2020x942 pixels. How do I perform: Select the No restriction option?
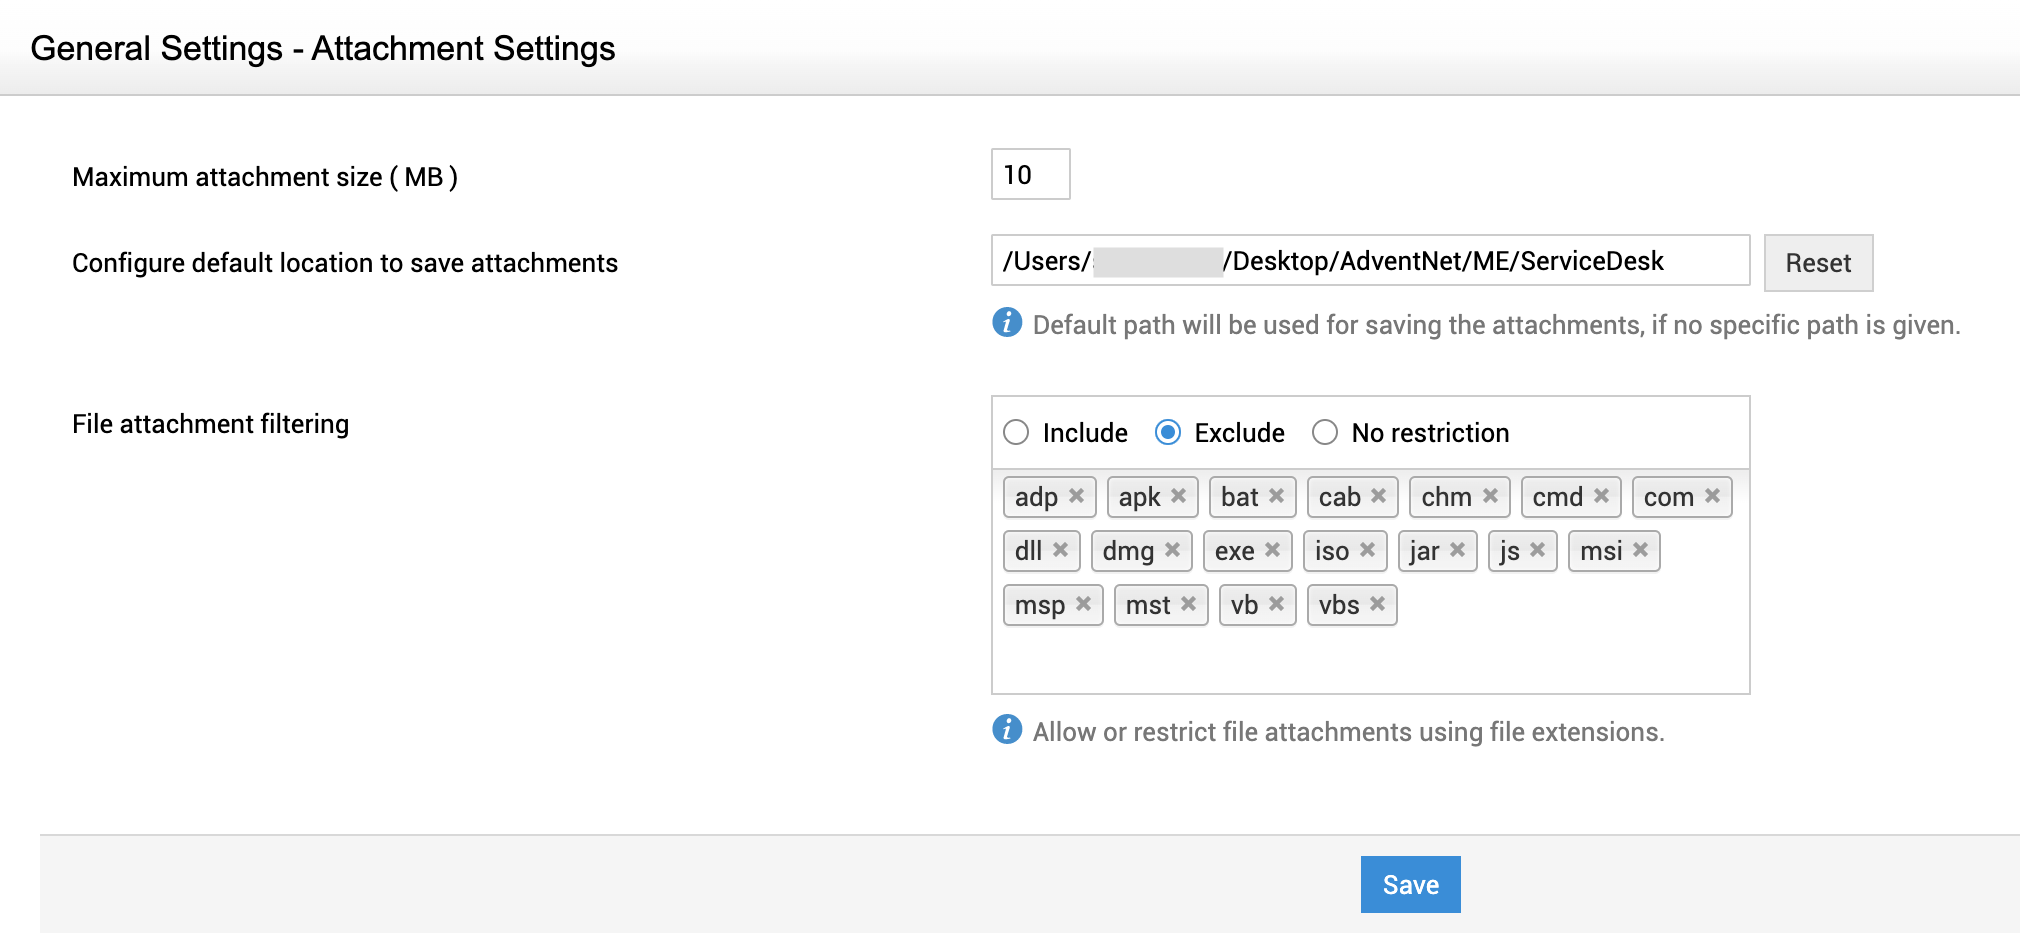(x=1325, y=432)
